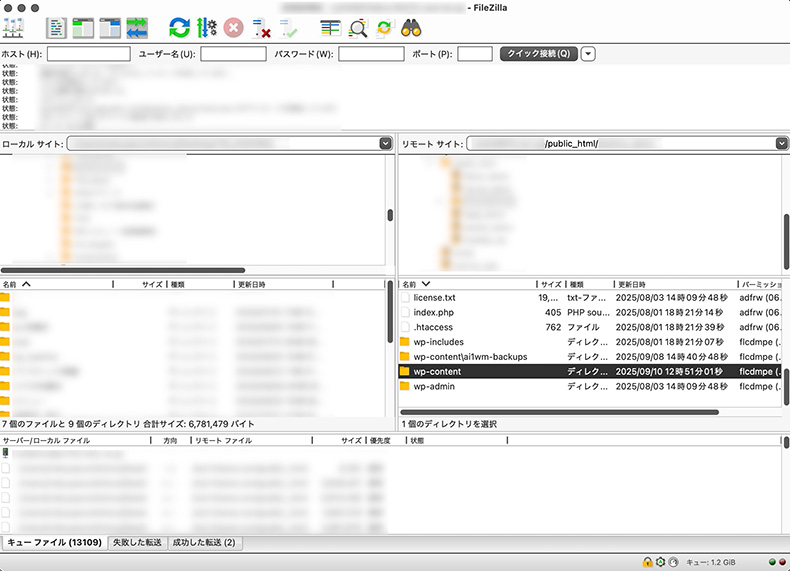Image resolution: width=790 pixels, height=571 pixels.
Task: Toggle the message log display
Action: pos(56,27)
